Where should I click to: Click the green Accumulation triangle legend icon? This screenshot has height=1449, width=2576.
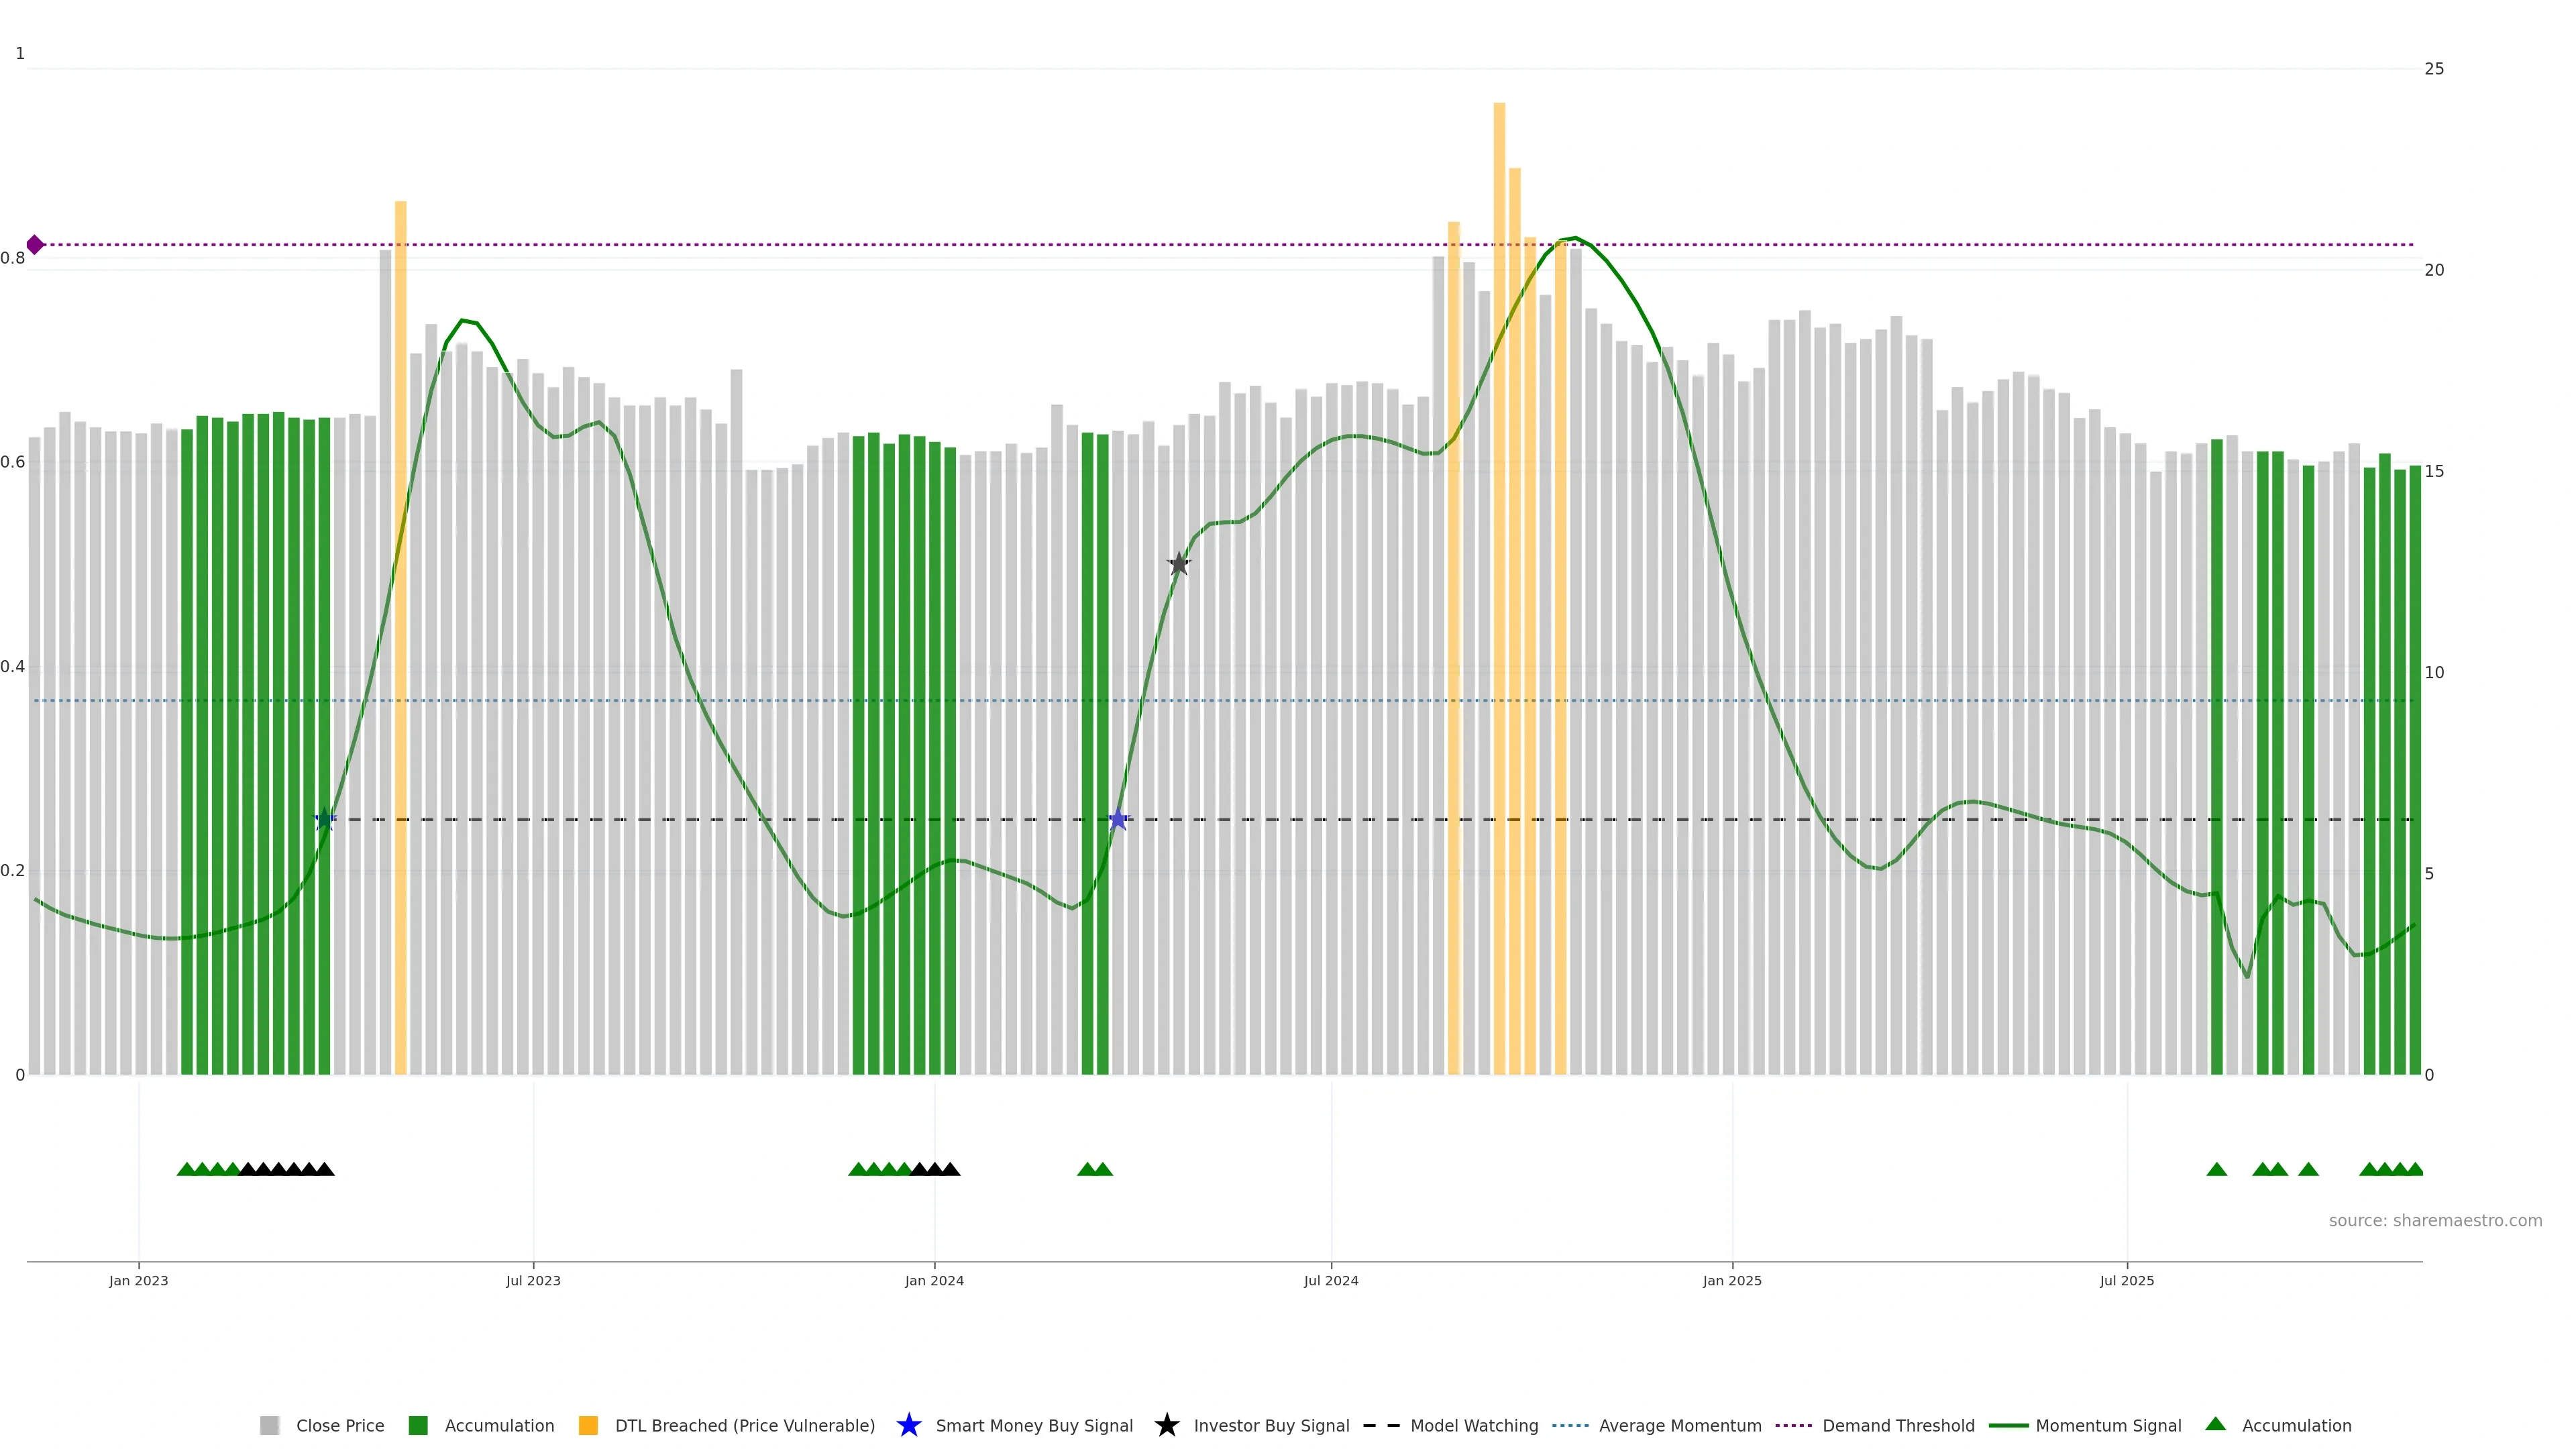coord(2215,1424)
